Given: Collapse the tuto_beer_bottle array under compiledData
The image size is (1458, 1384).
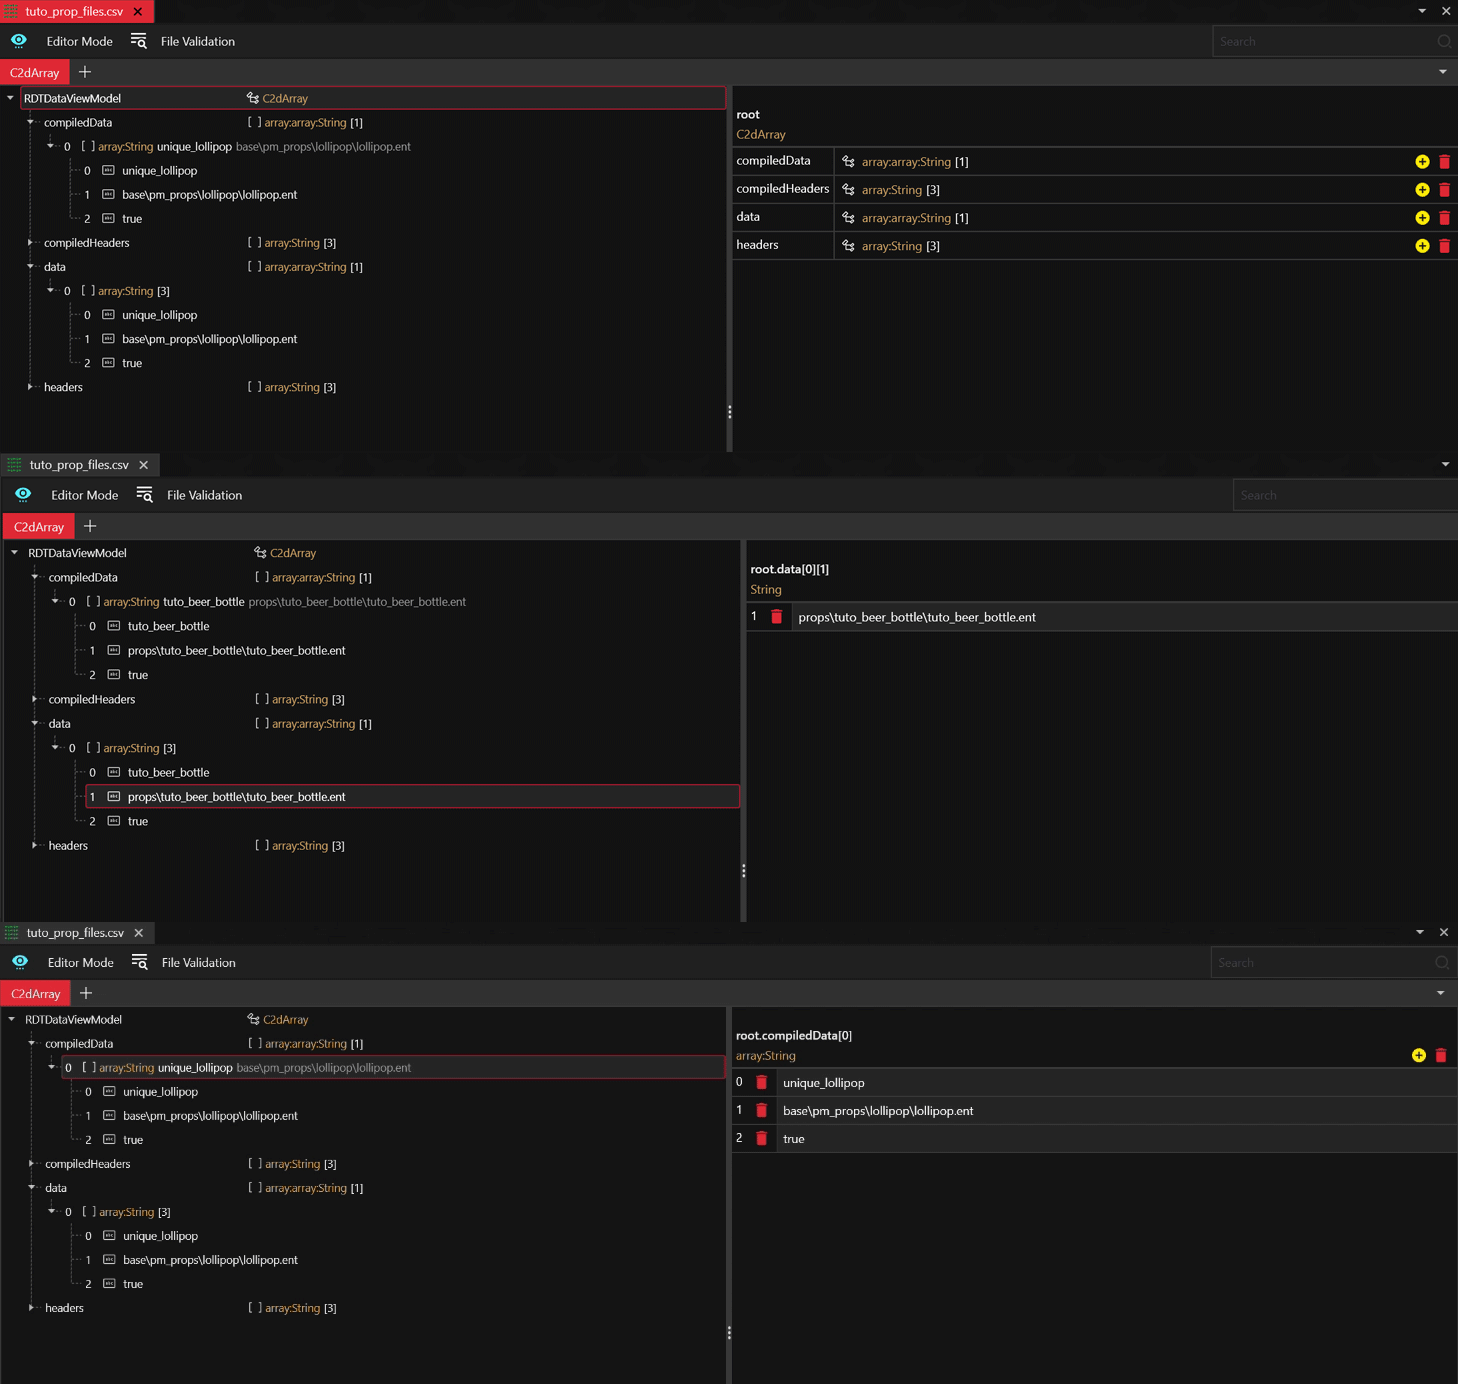Looking at the screenshot, I should click(55, 602).
